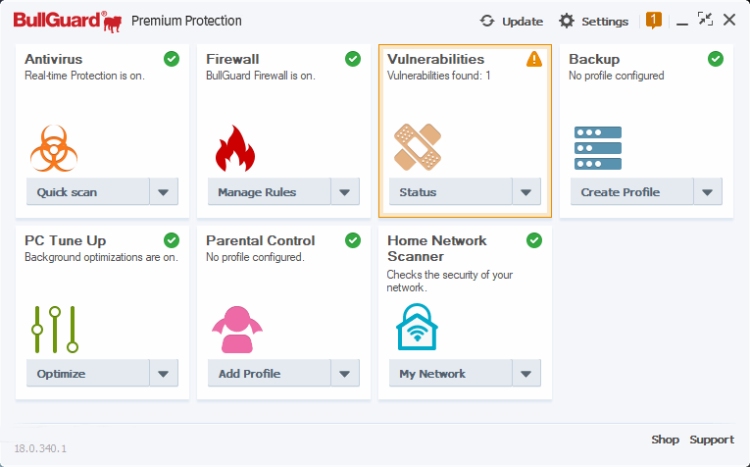Image resolution: width=750 pixels, height=467 pixels.
Task: Click the Home Network Scanner house icon
Action: click(x=417, y=327)
